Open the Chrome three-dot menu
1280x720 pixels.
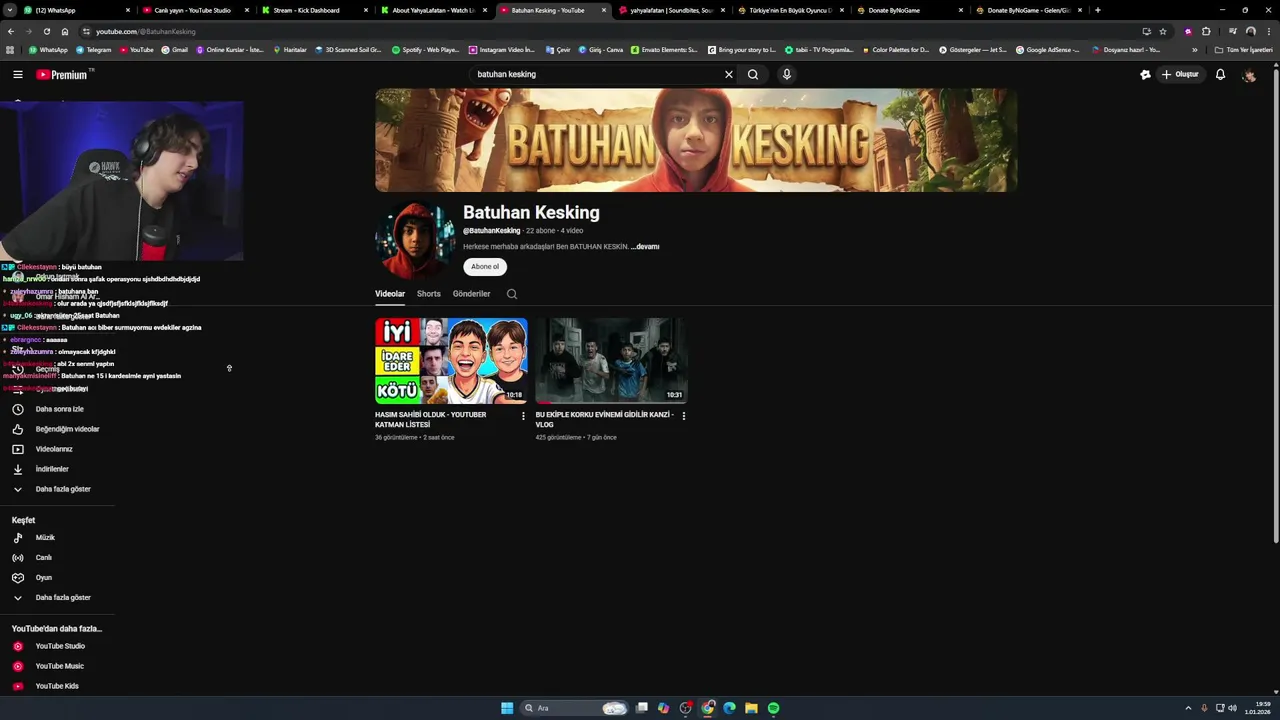point(1269,31)
